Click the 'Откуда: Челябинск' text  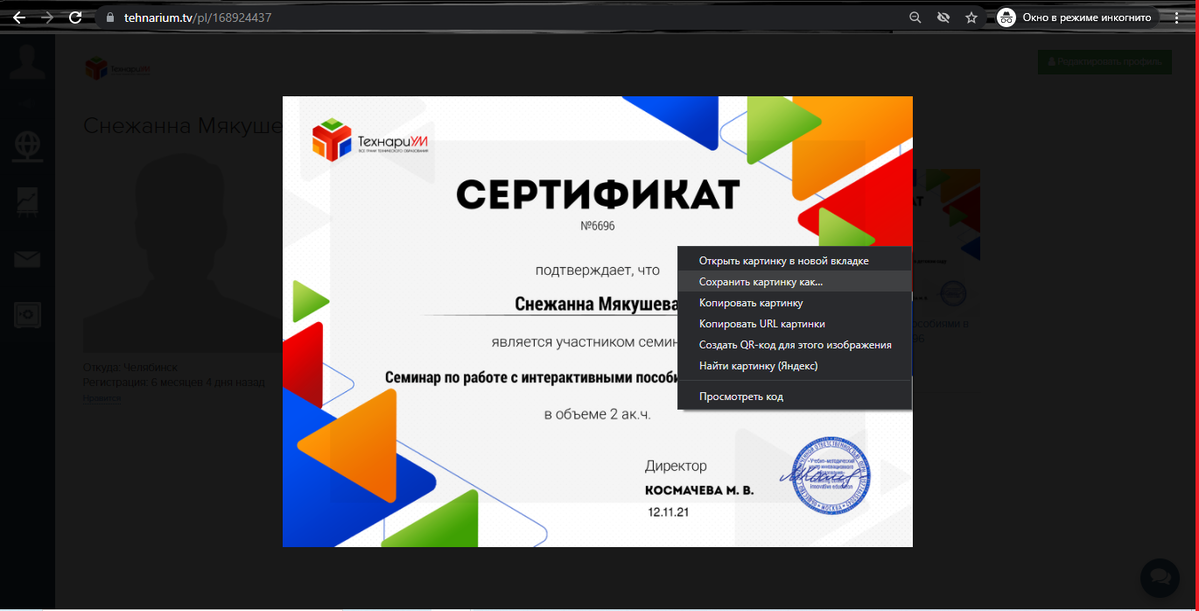click(x=130, y=368)
